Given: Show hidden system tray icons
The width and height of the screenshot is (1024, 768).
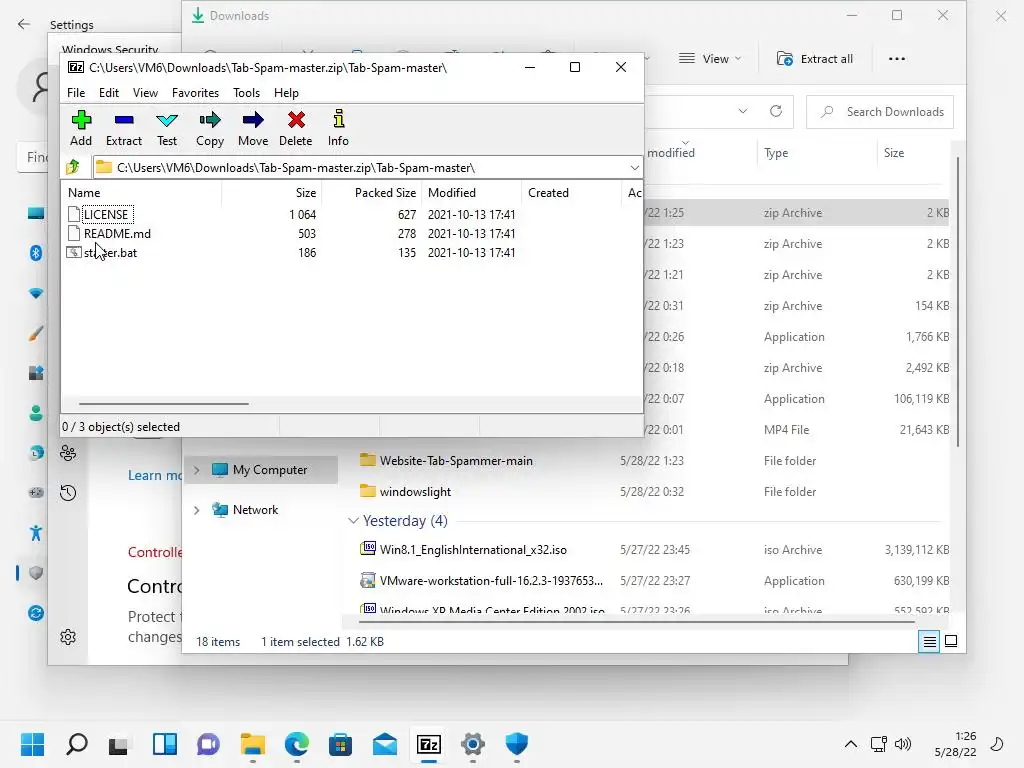Looking at the screenshot, I should pos(850,744).
